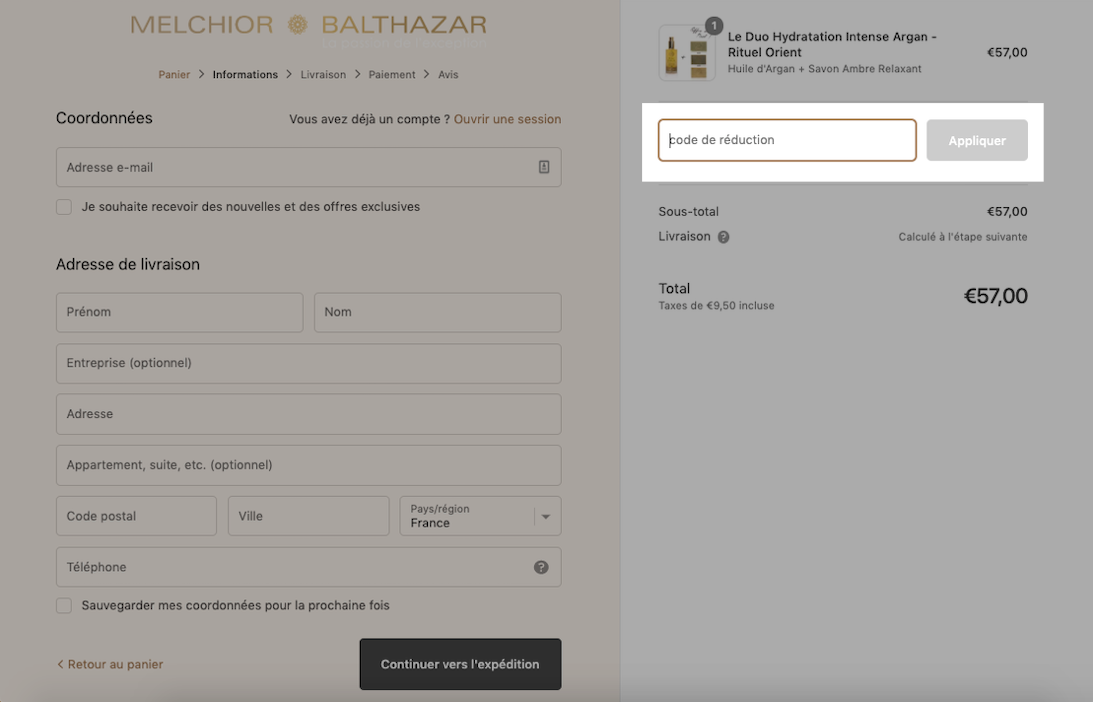
Task: Focus the Prénom field
Action: pos(180,312)
